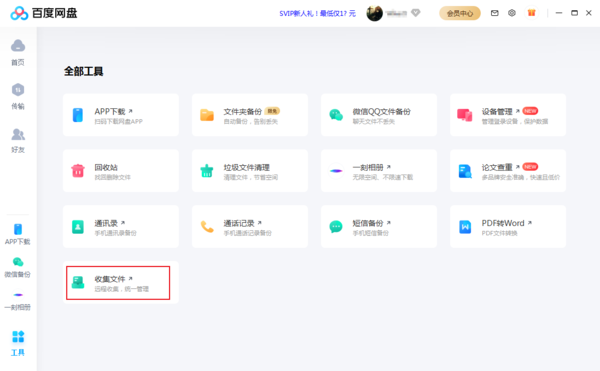This screenshot has width=600, height=371.
Task: Open the SVIP新人礼 promotion link
Action: 317,13
